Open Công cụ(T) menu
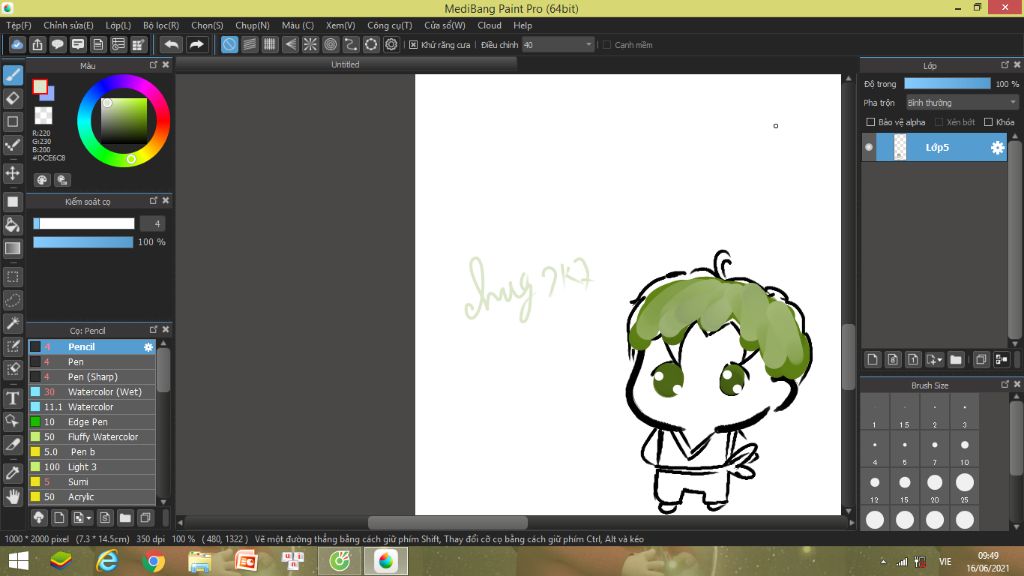Screen dimensions: 1024x576 pyautogui.click(x=390, y=25)
